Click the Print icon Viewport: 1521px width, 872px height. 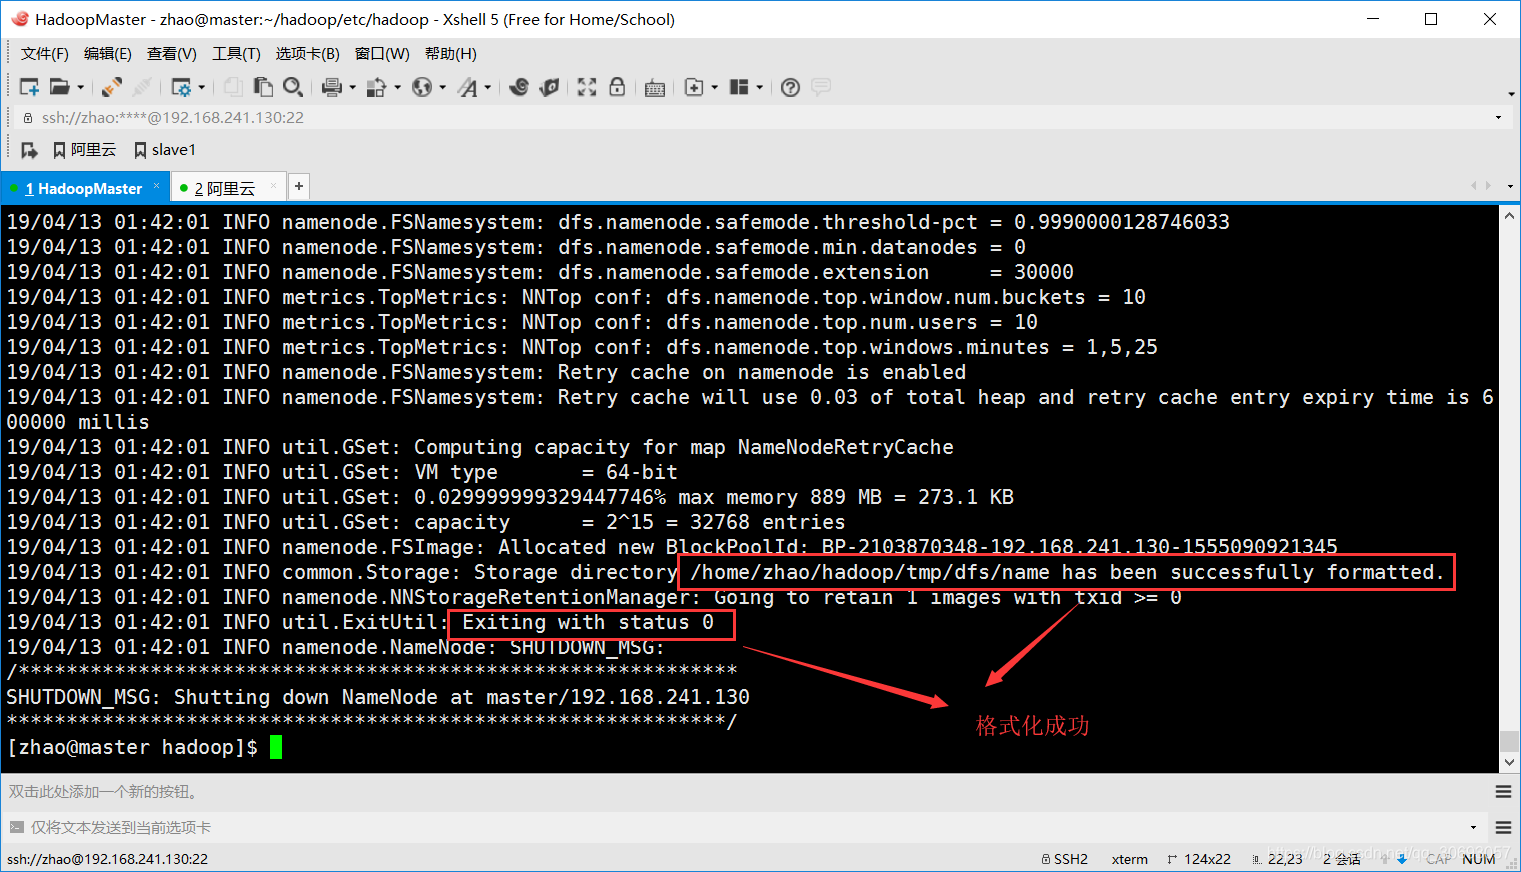pyautogui.click(x=332, y=87)
